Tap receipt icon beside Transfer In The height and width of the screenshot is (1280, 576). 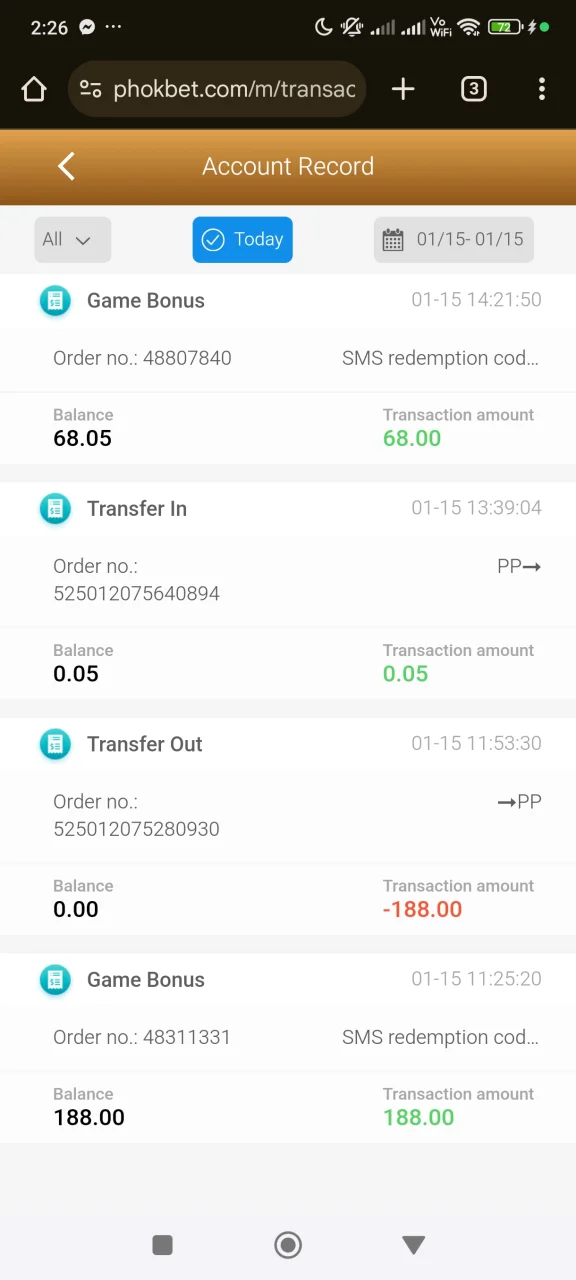coord(55,508)
